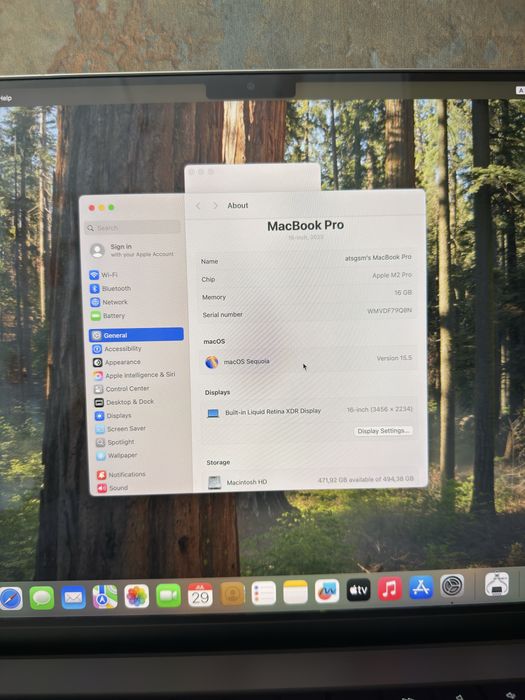The height and width of the screenshot is (700, 525).
Task: Click the computer name atsgsm's MacBook Pro
Action: pyautogui.click(x=378, y=258)
